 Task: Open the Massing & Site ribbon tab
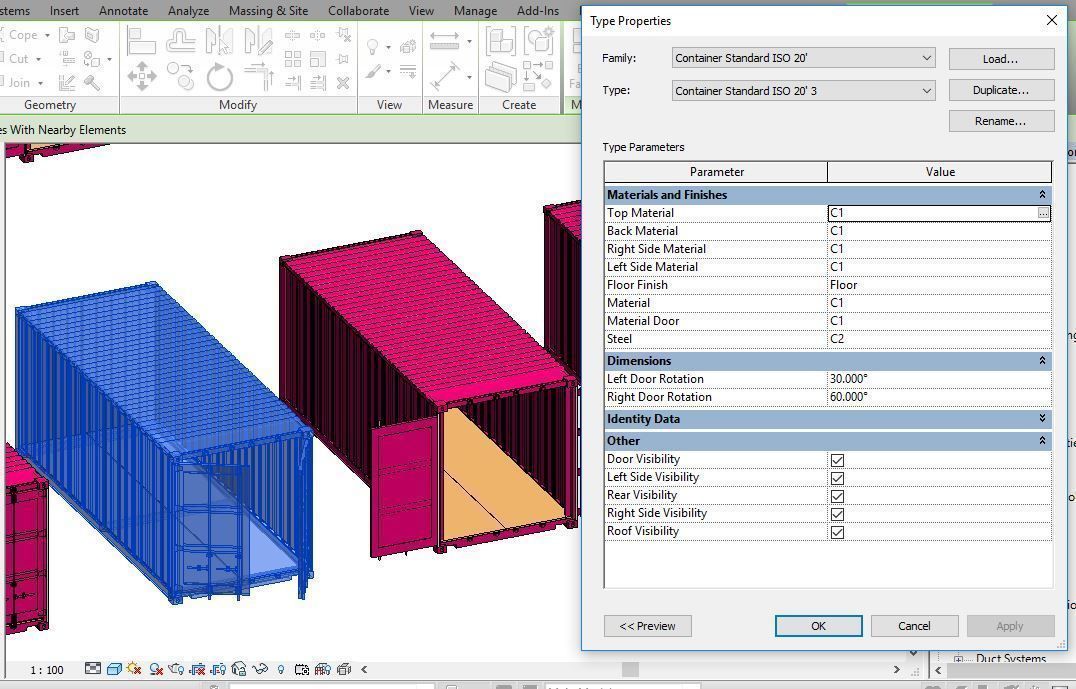(x=269, y=11)
